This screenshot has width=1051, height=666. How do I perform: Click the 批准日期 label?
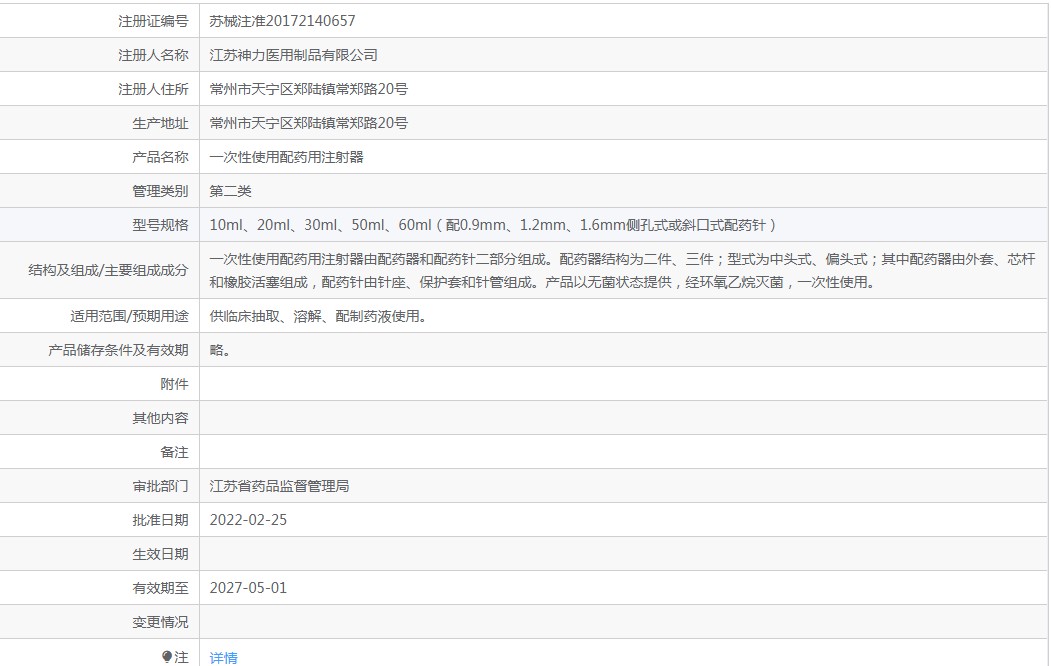pyautogui.click(x=160, y=521)
